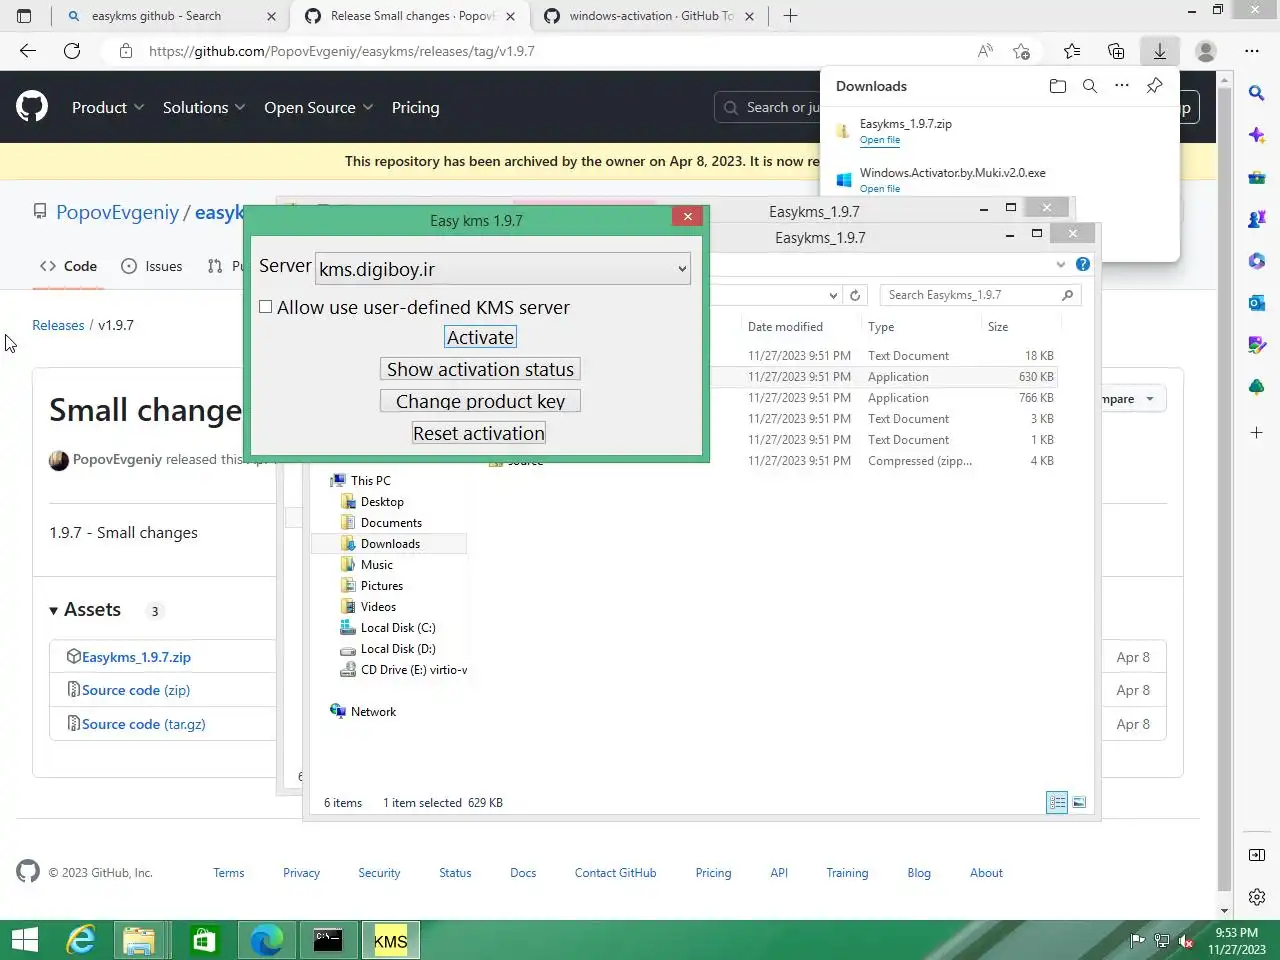The width and height of the screenshot is (1280, 960).
Task: Select Downloads in Explorer navigation tree
Action: 390,544
